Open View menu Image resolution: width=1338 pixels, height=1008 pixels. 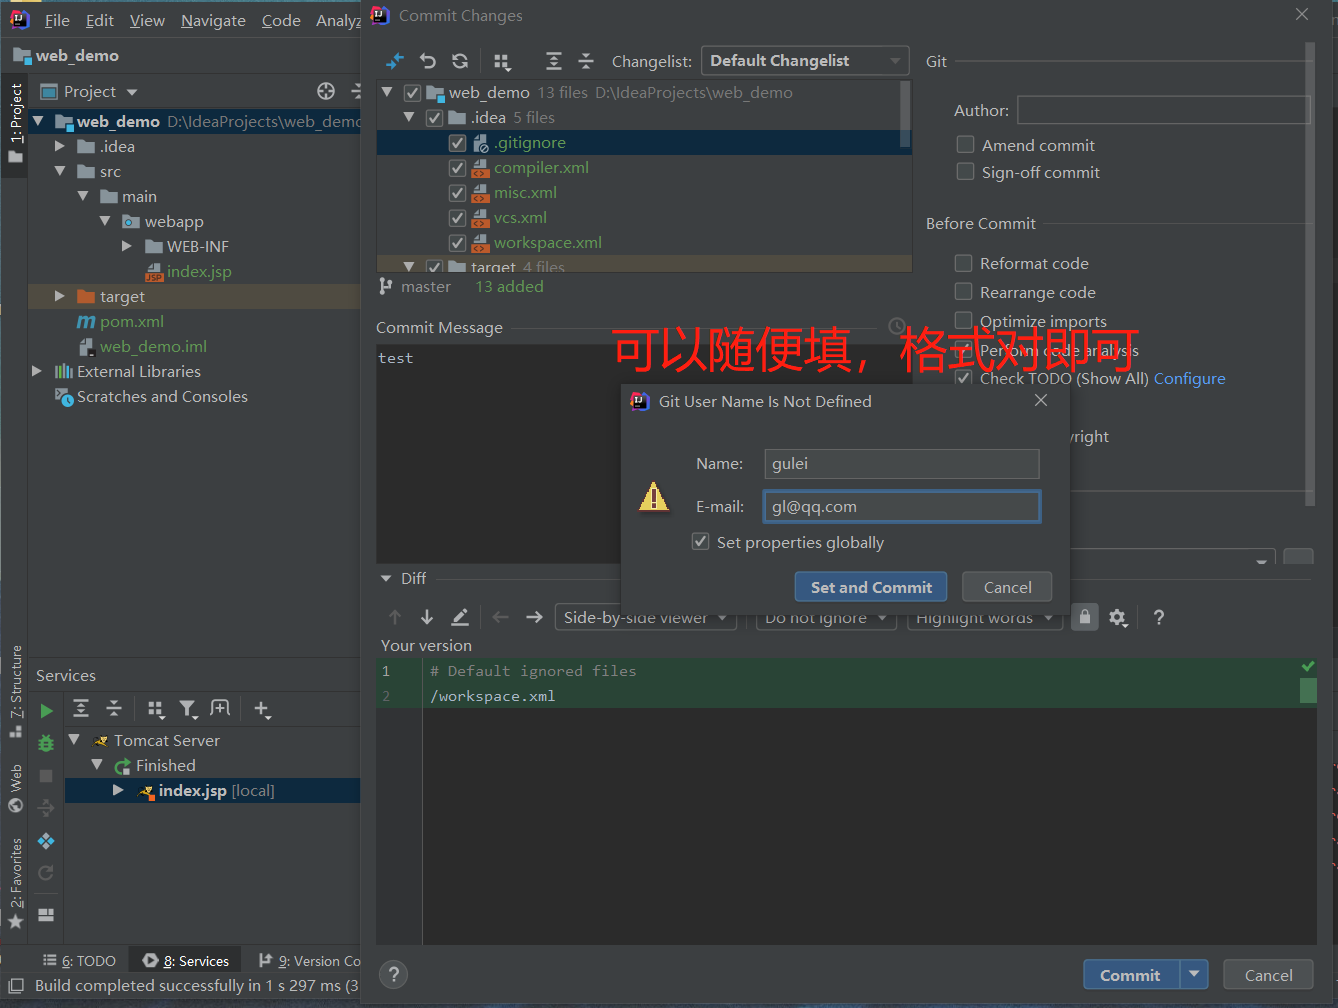pyautogui.click(x=147, y=20)
